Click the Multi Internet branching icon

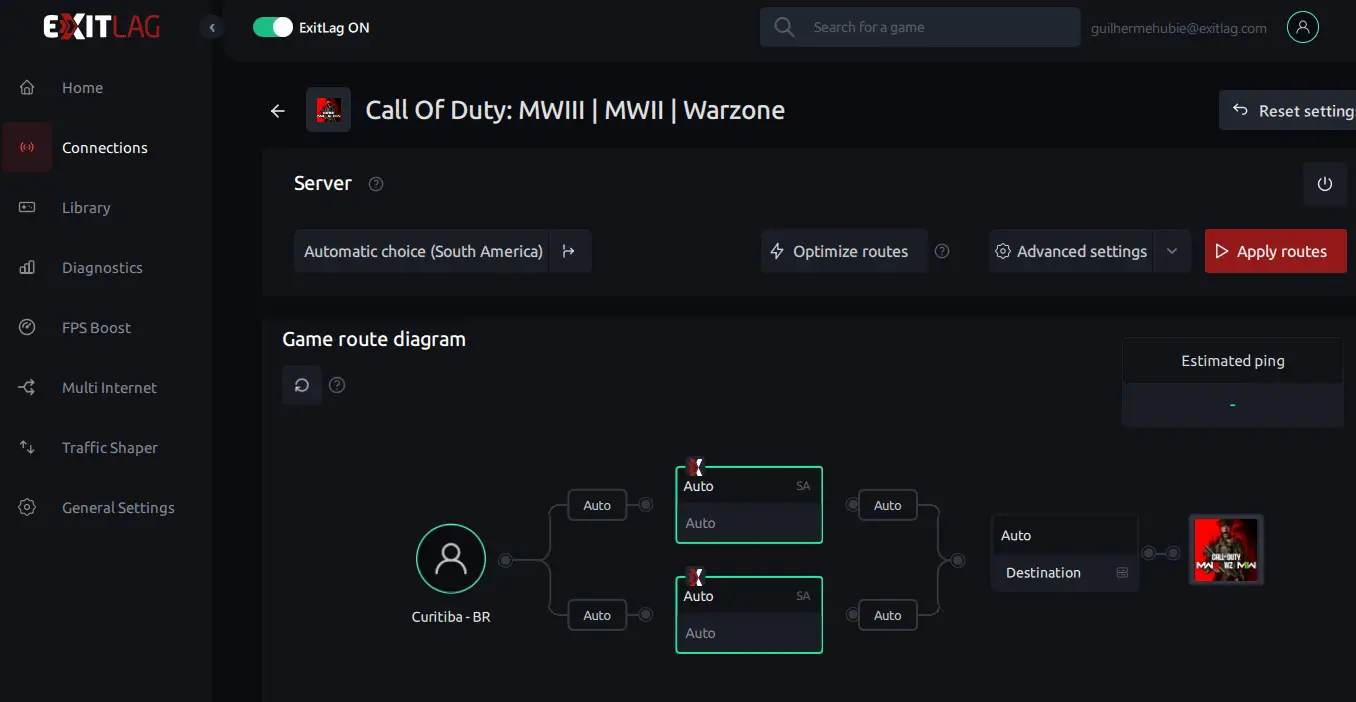pyautogui.click(x=27, y=387)
